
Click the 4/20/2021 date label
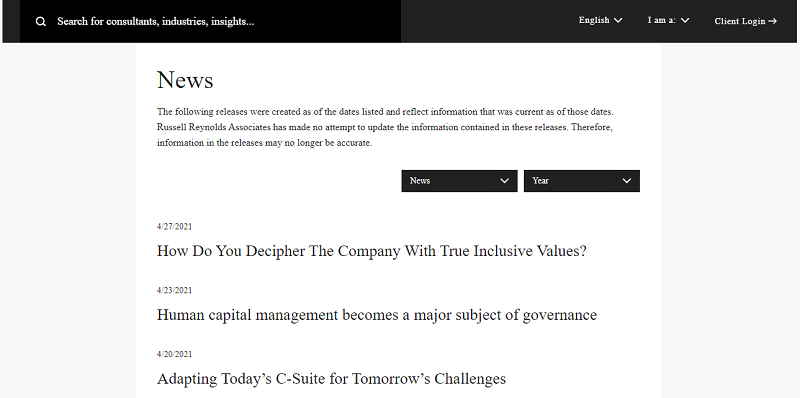click(x=174, y=354)
